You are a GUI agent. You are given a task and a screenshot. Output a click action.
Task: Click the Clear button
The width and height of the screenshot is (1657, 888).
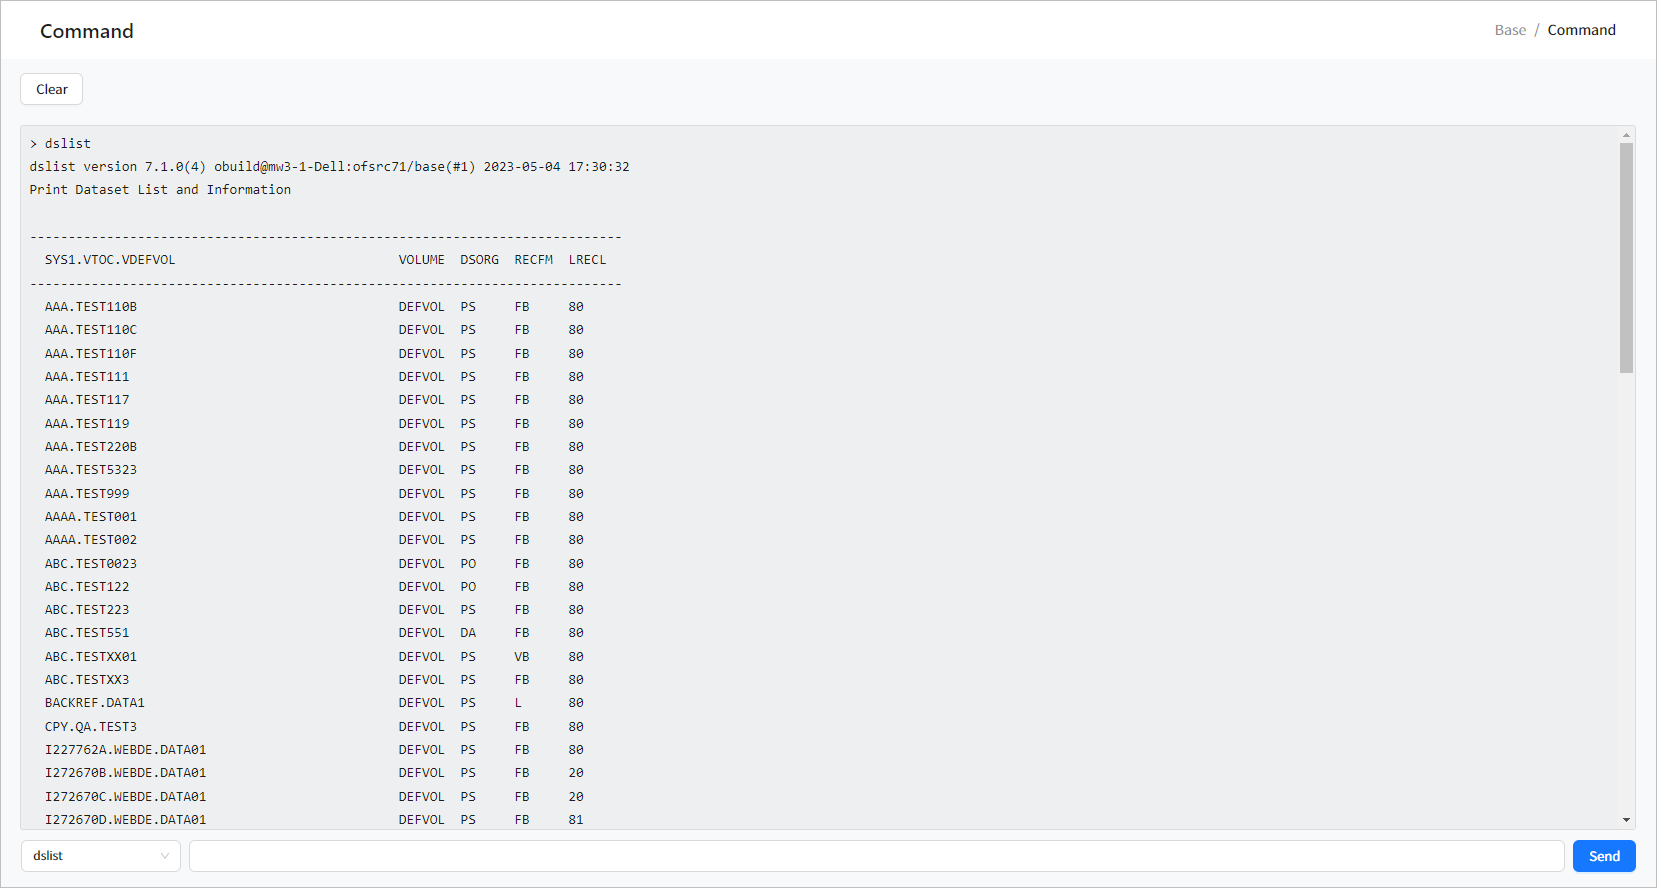click(x=51, y=89)
